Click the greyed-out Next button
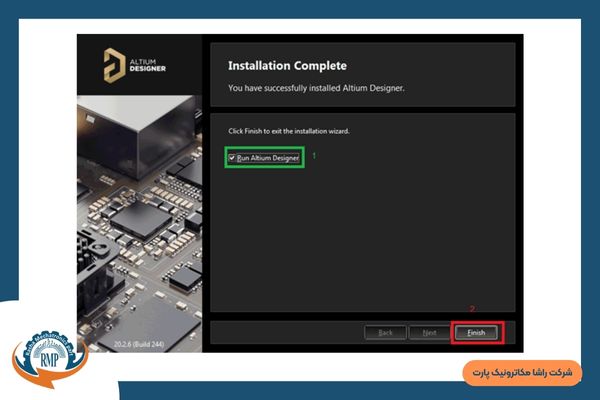Image resolution: width=600 pixels, height=400 pixels. click(x=429, y=332)
